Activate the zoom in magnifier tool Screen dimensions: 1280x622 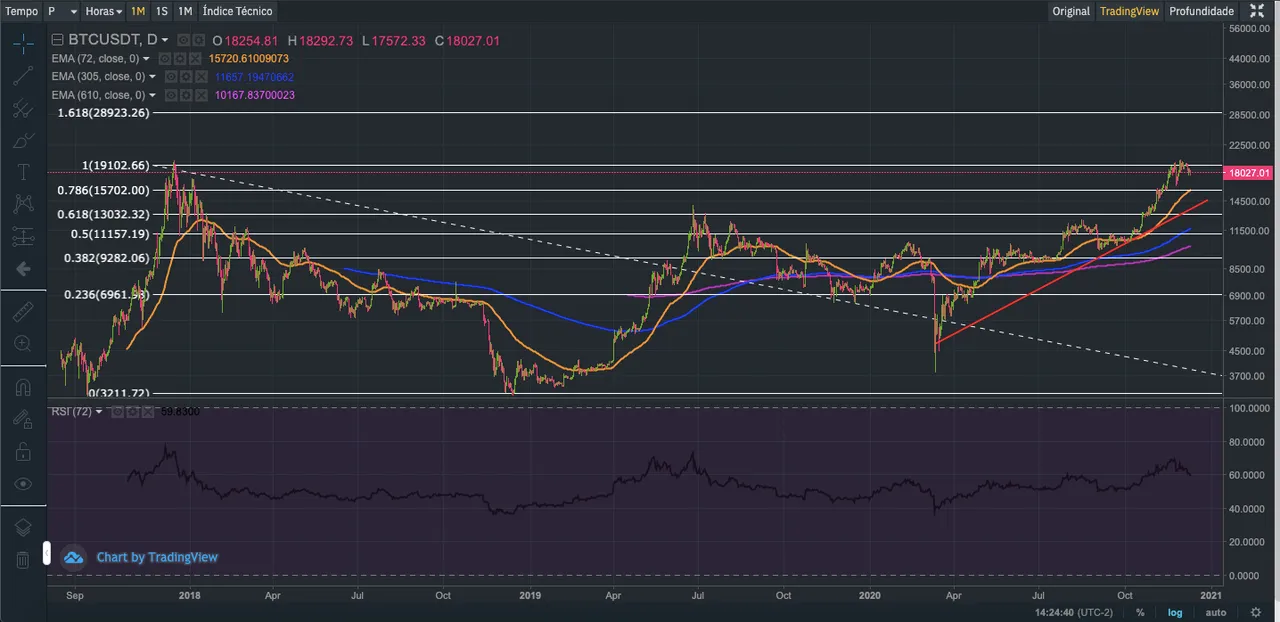coord(22,343)
